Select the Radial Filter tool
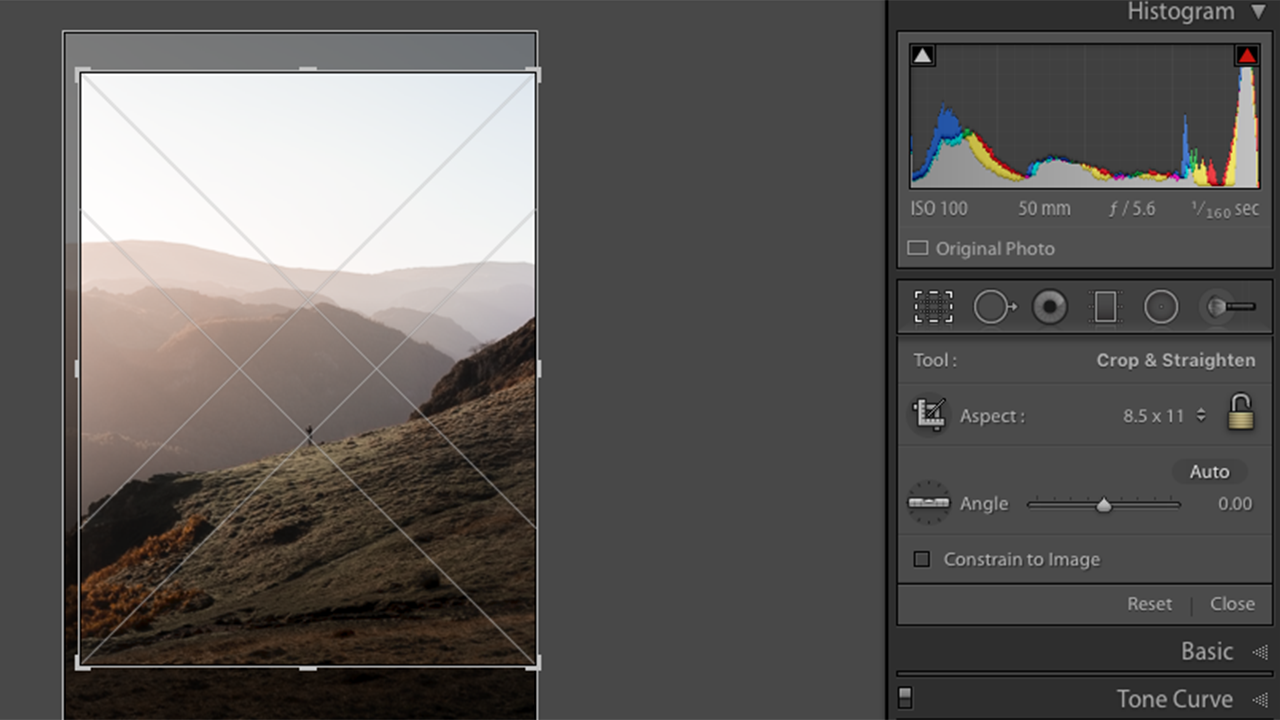 tap(1161, 307)
